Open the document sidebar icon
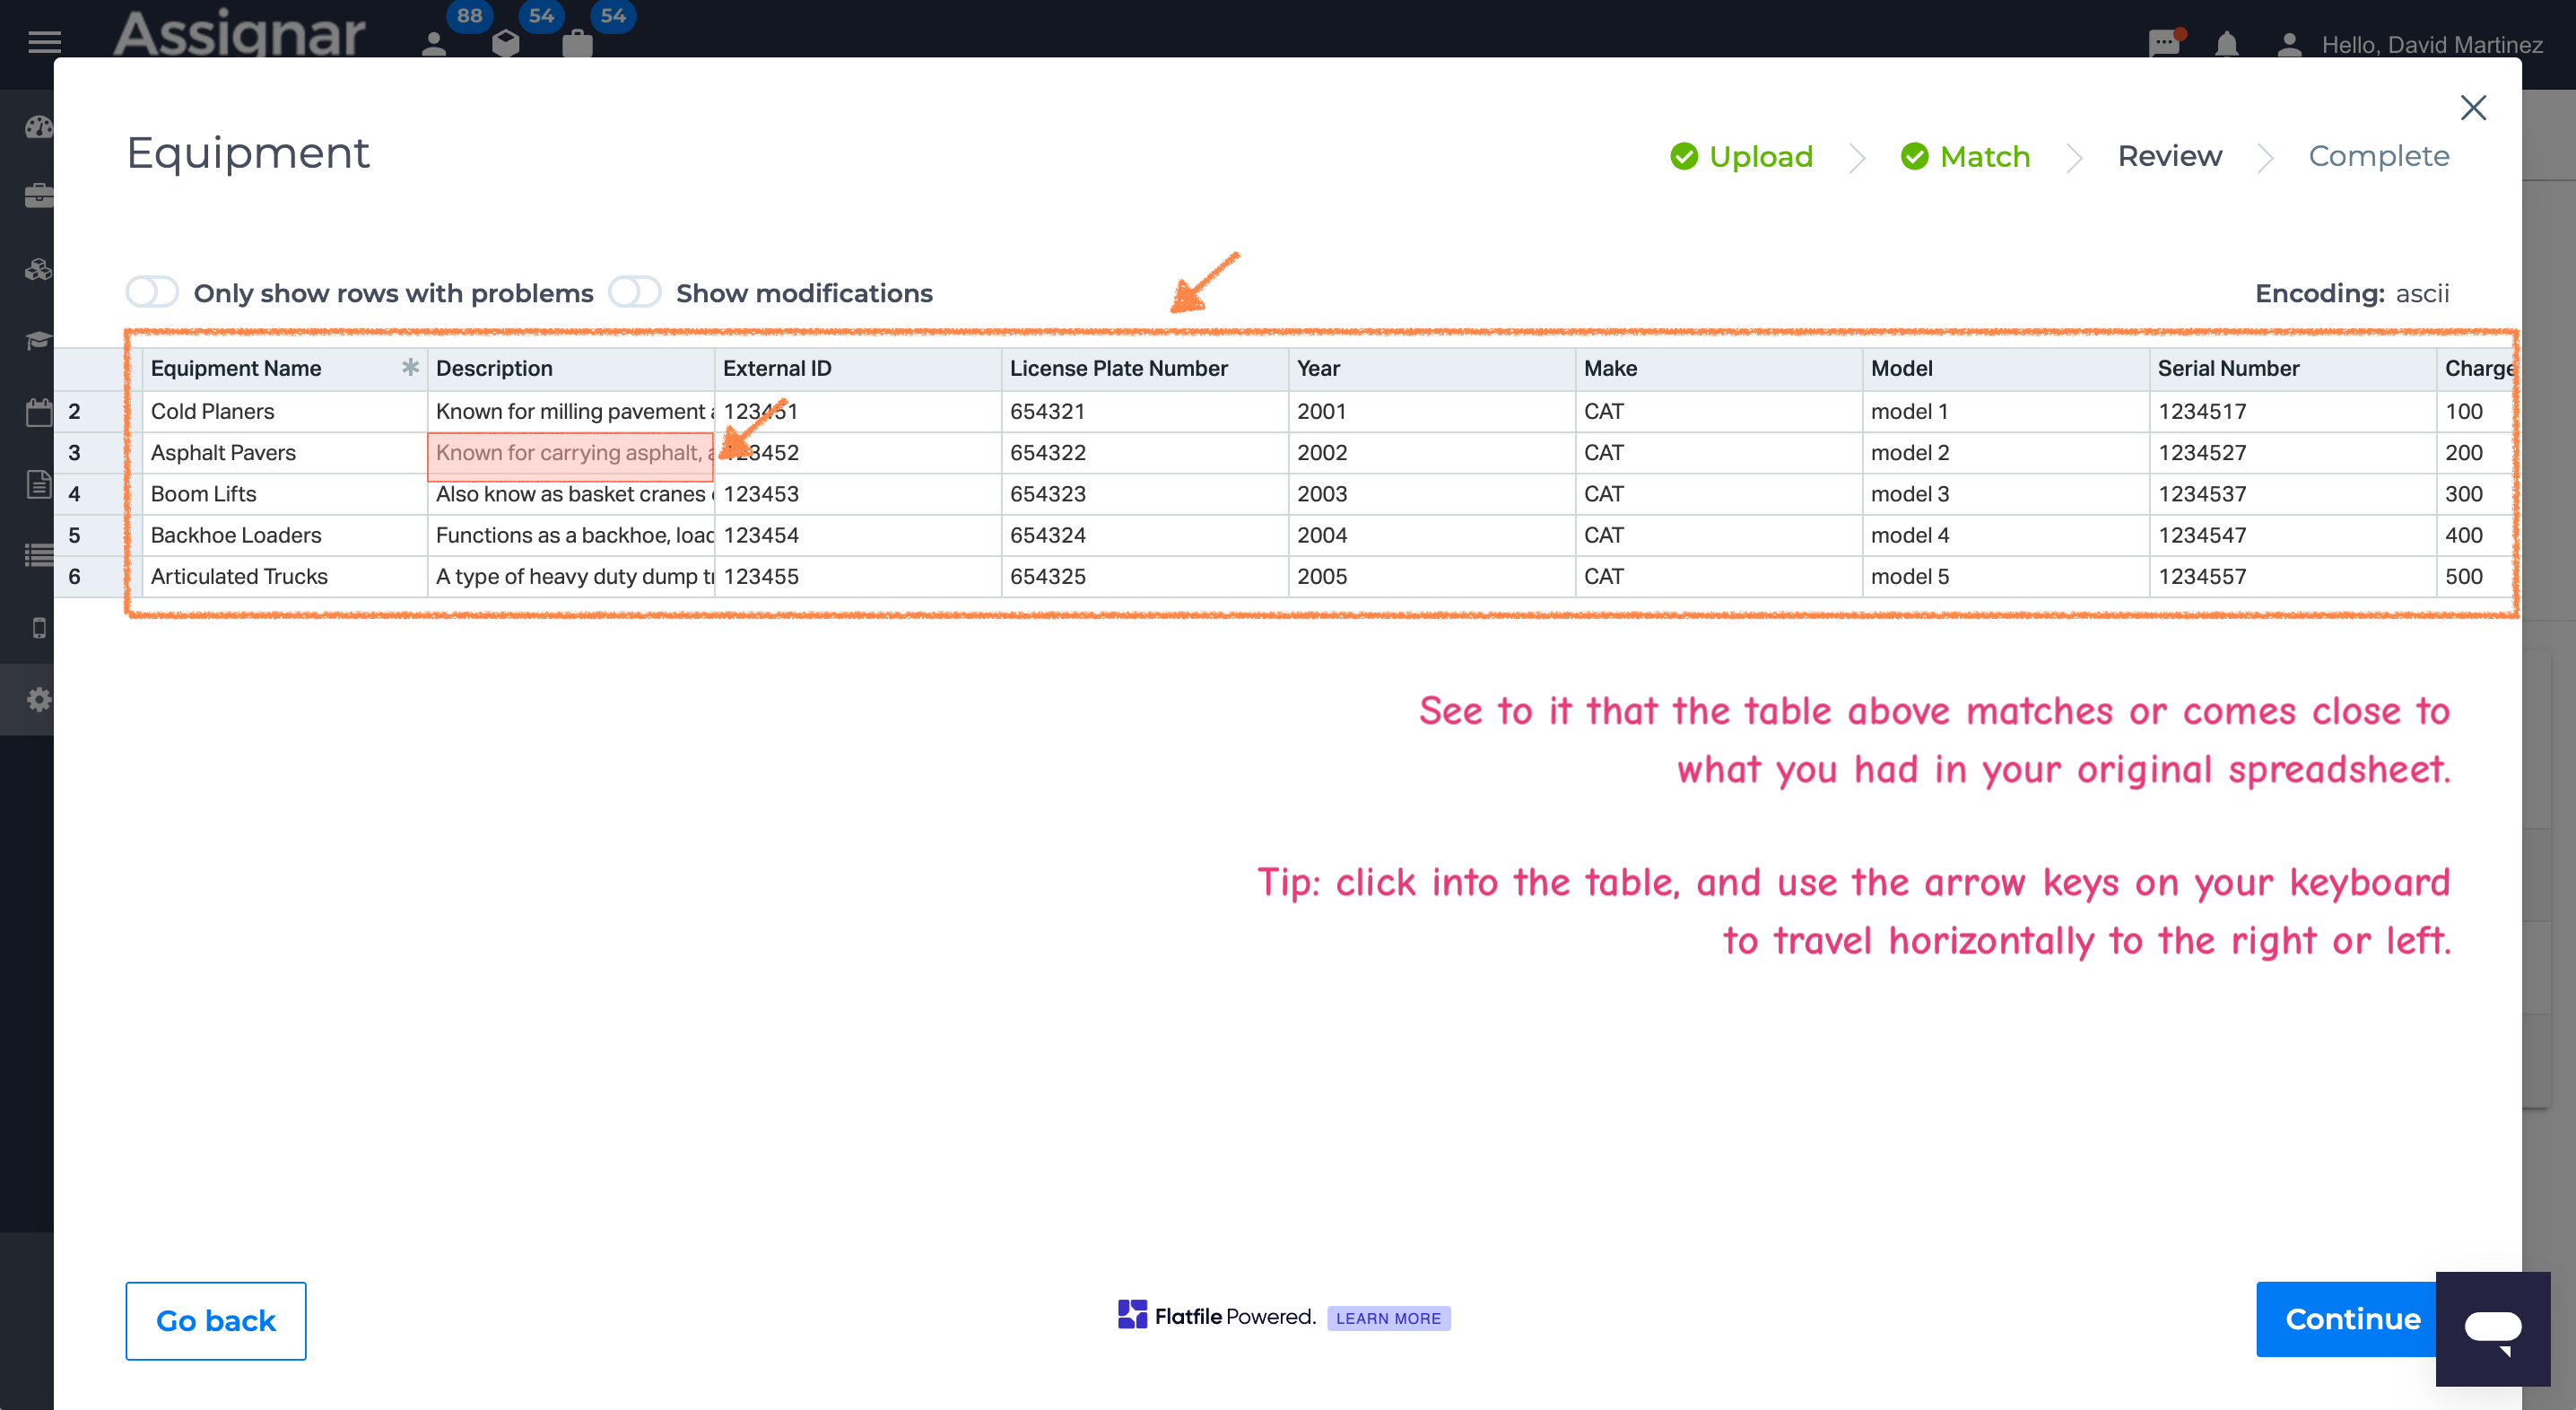 (38, 484)
